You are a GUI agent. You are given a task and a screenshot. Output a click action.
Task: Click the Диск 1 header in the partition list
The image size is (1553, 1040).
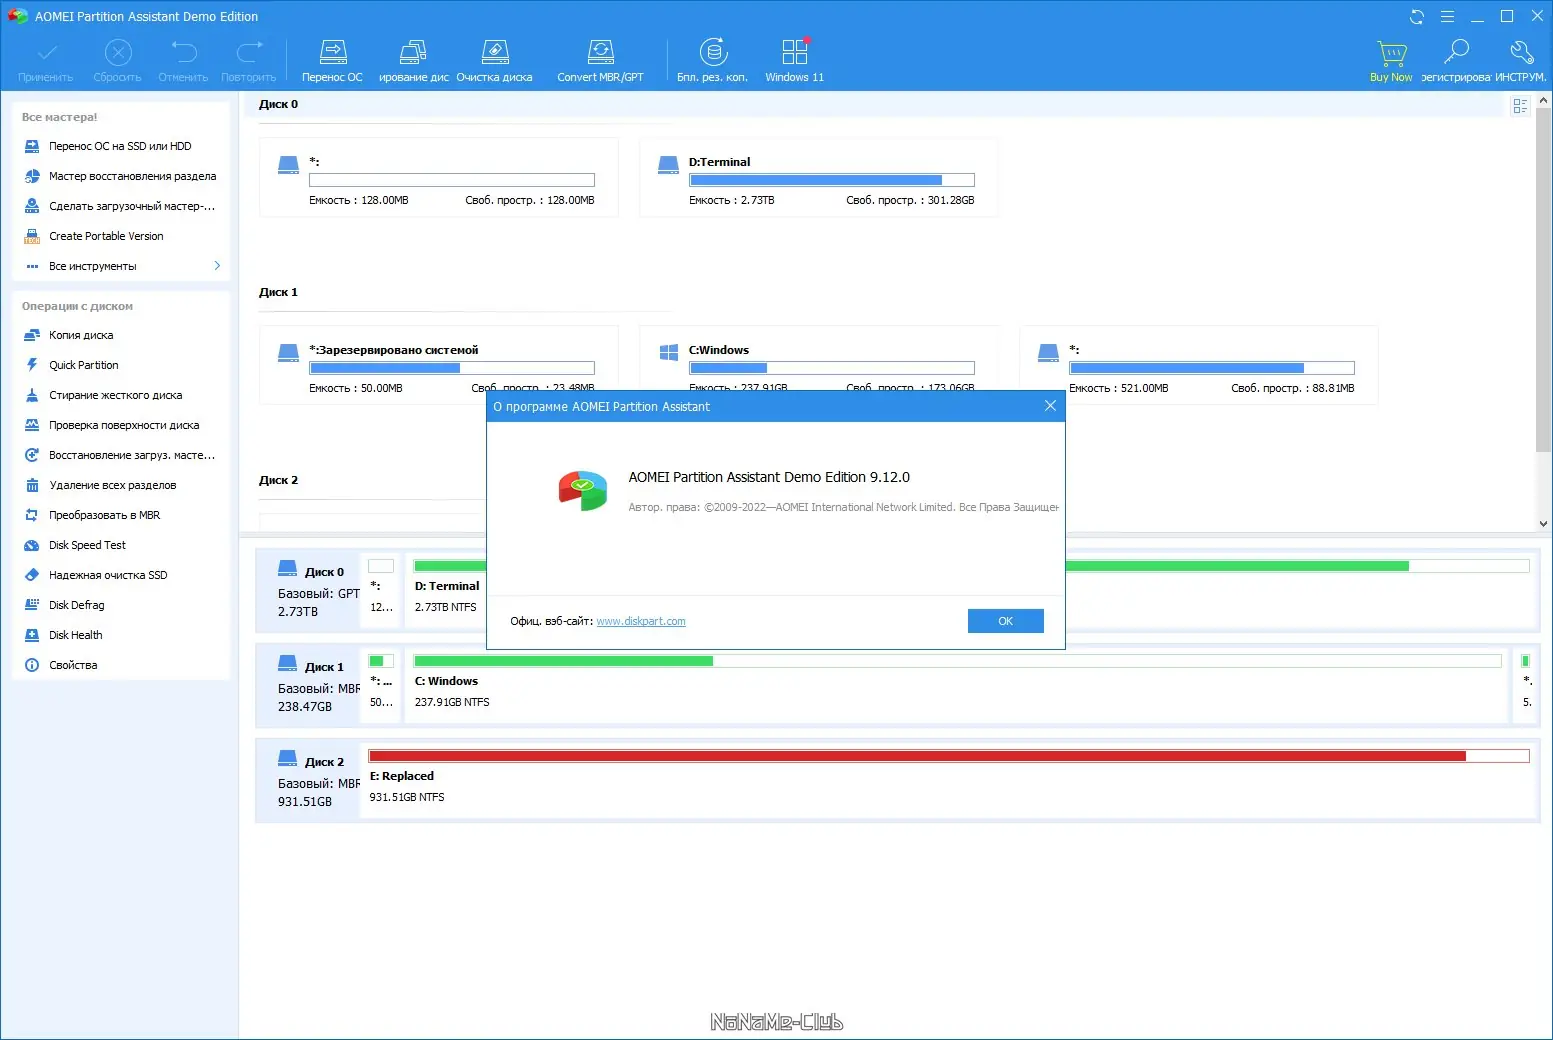(278, 292)
